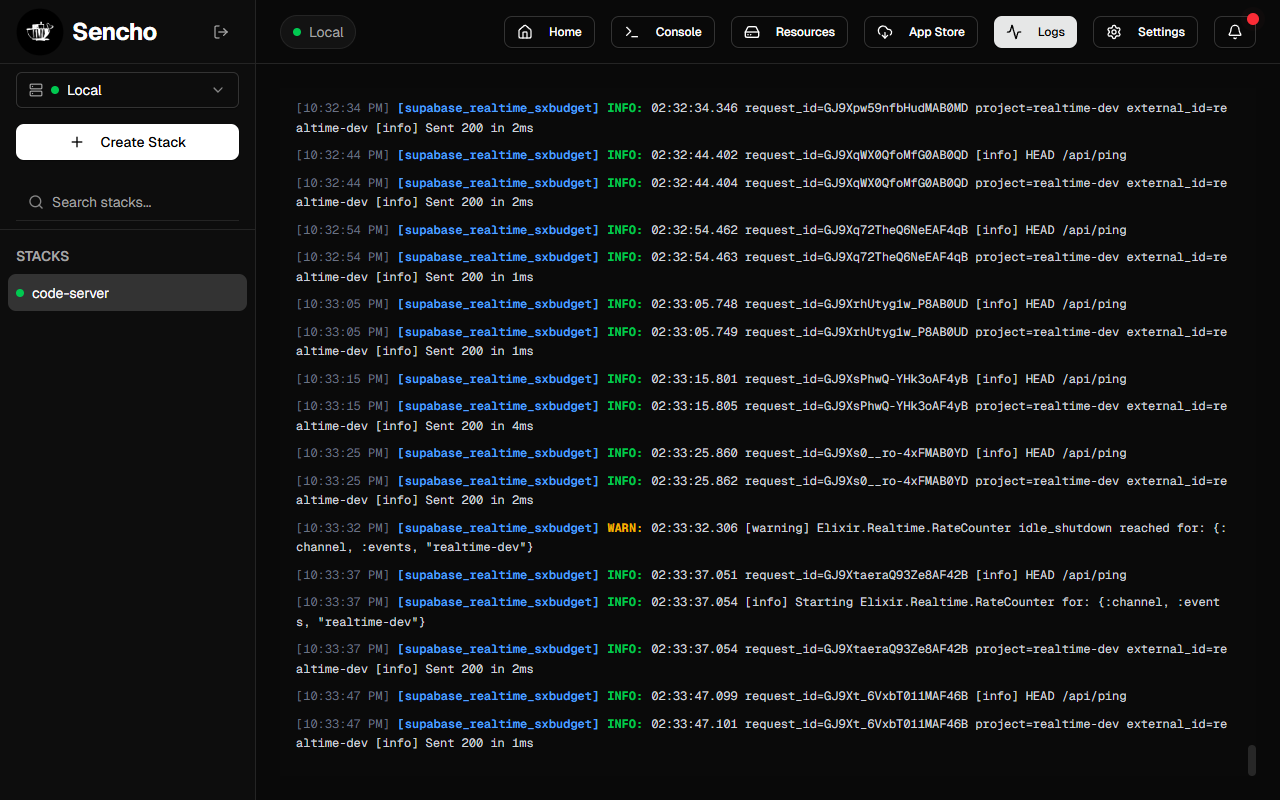Open the Resources tab
This screenshot has height=800, width=1280.
coord(789,32)
